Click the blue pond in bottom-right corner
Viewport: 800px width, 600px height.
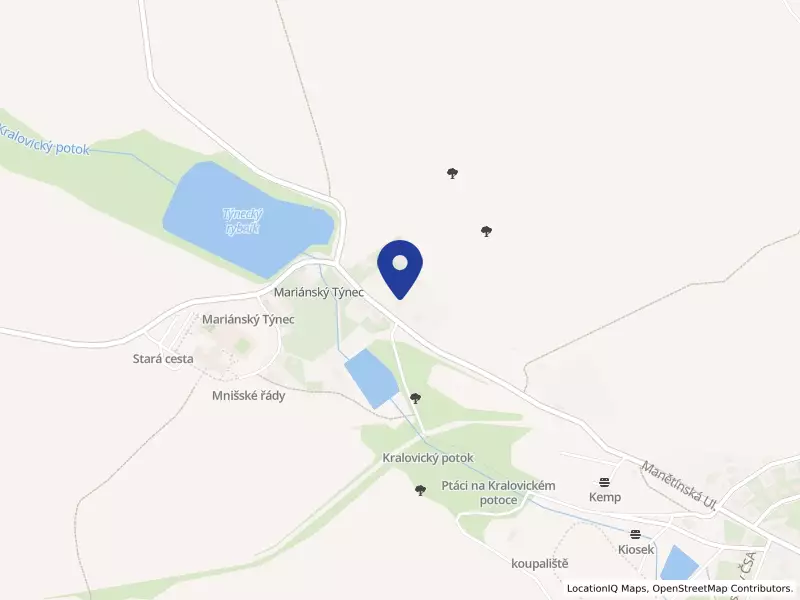pos(679,563)
